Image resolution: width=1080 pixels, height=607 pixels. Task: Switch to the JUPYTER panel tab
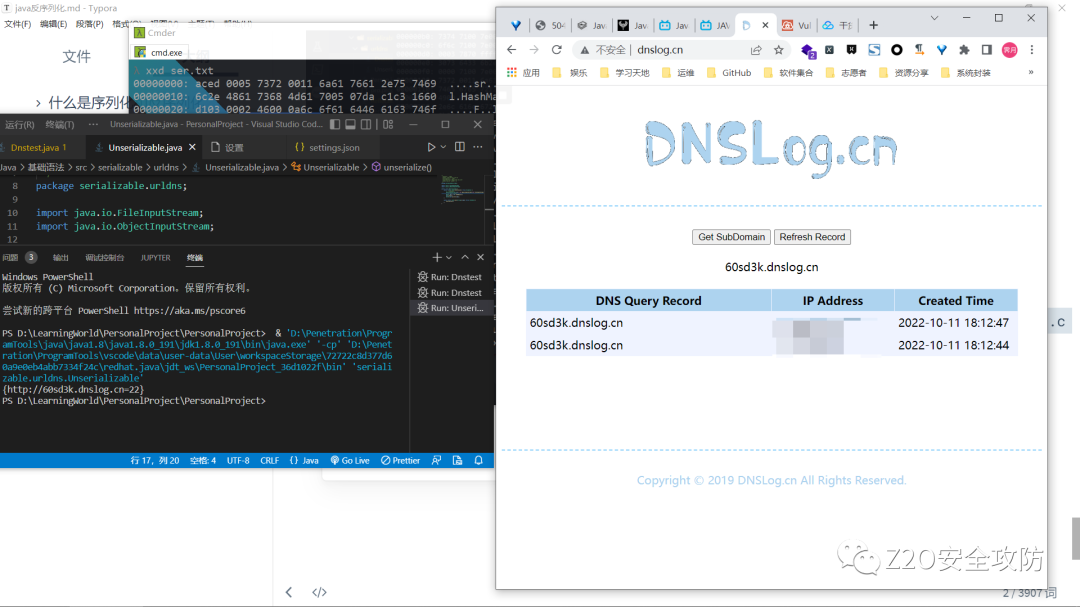pos(156,258)
